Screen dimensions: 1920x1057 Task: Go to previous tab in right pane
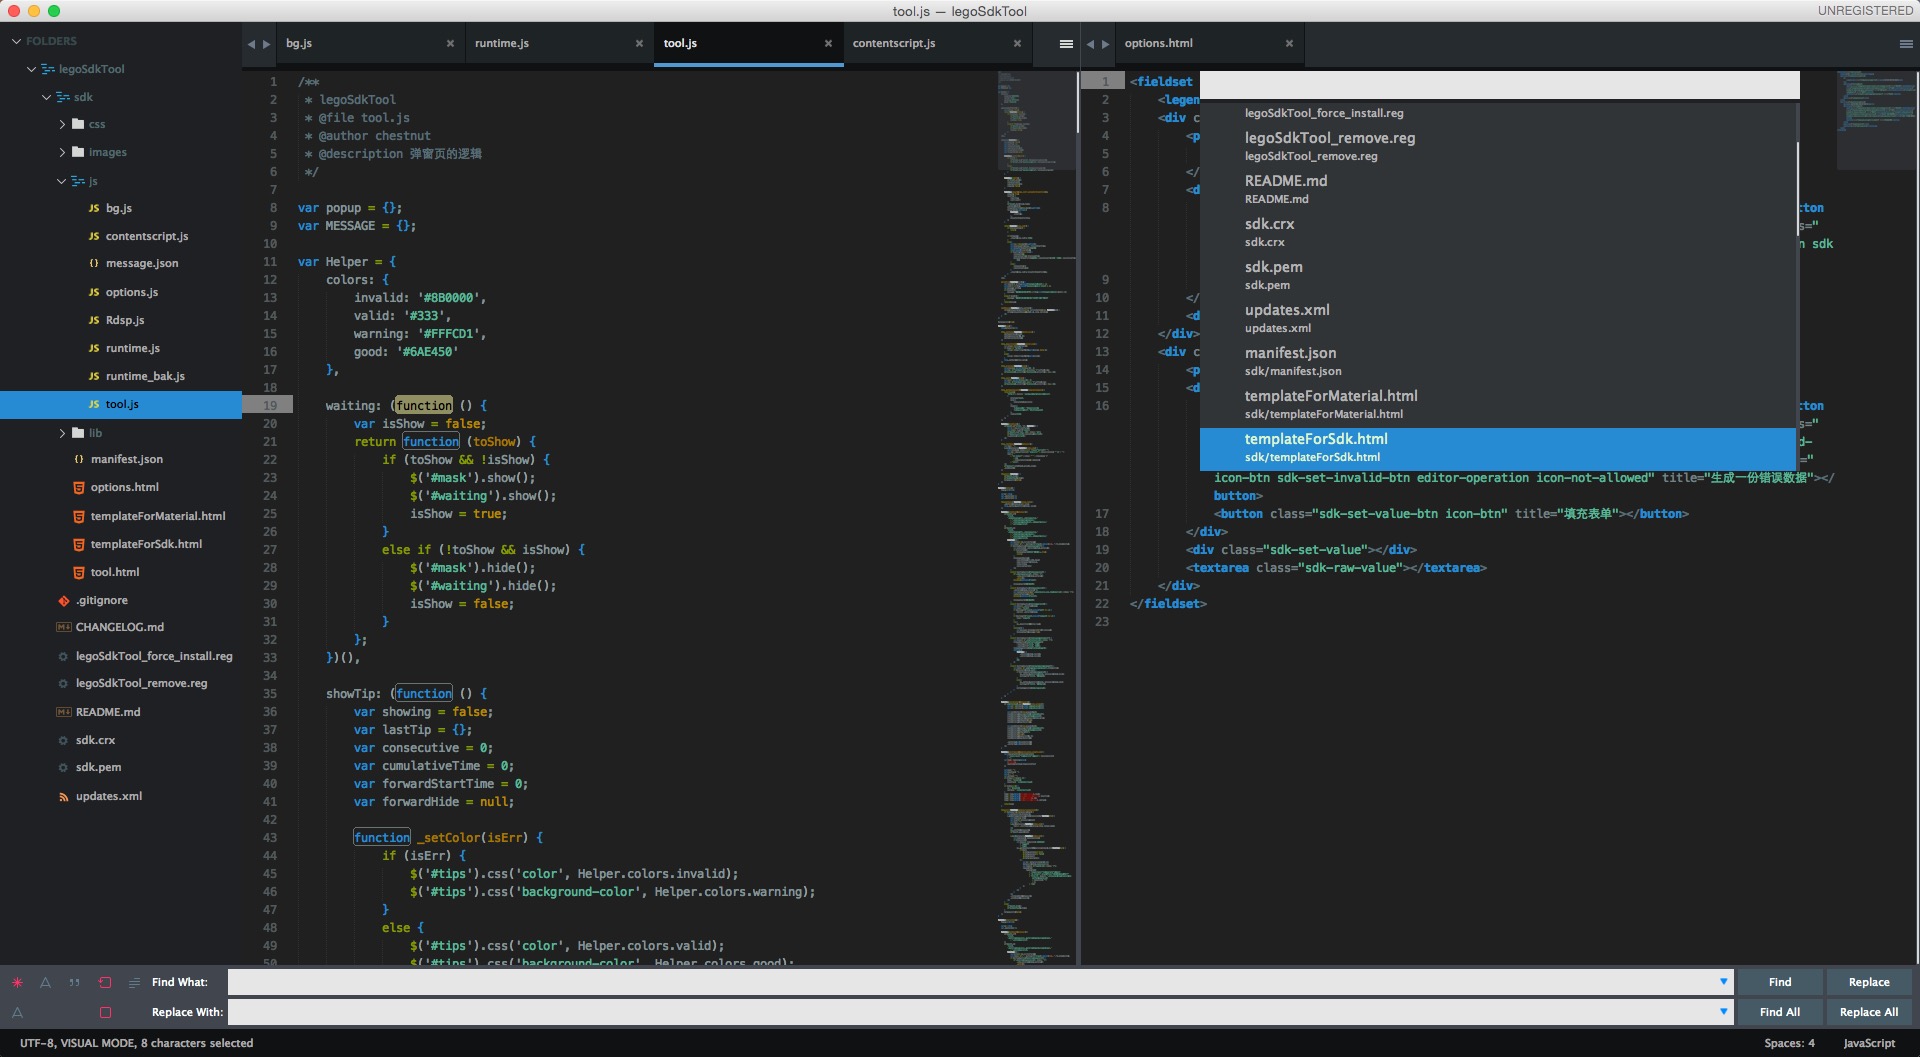(1090, 44)
